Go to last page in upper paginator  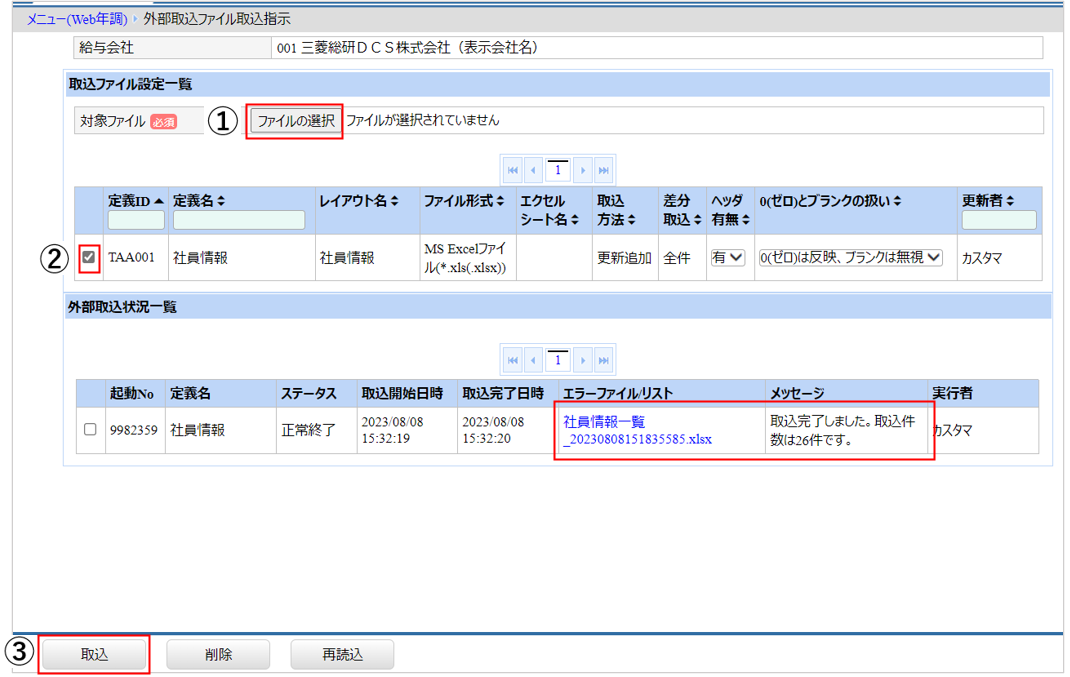pos(603,170)
